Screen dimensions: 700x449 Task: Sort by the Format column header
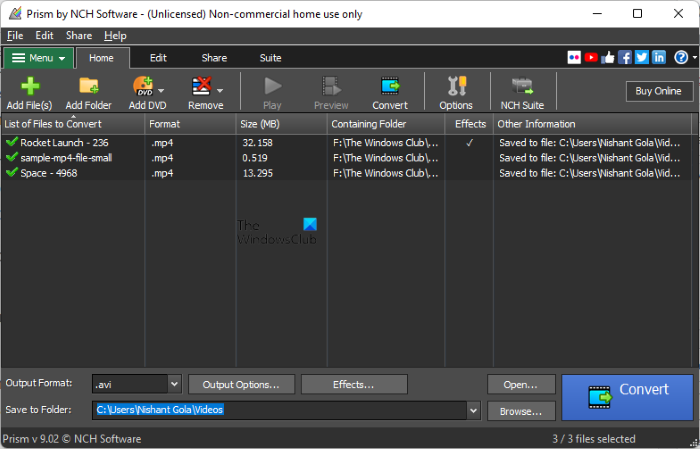tap(190, 124)
